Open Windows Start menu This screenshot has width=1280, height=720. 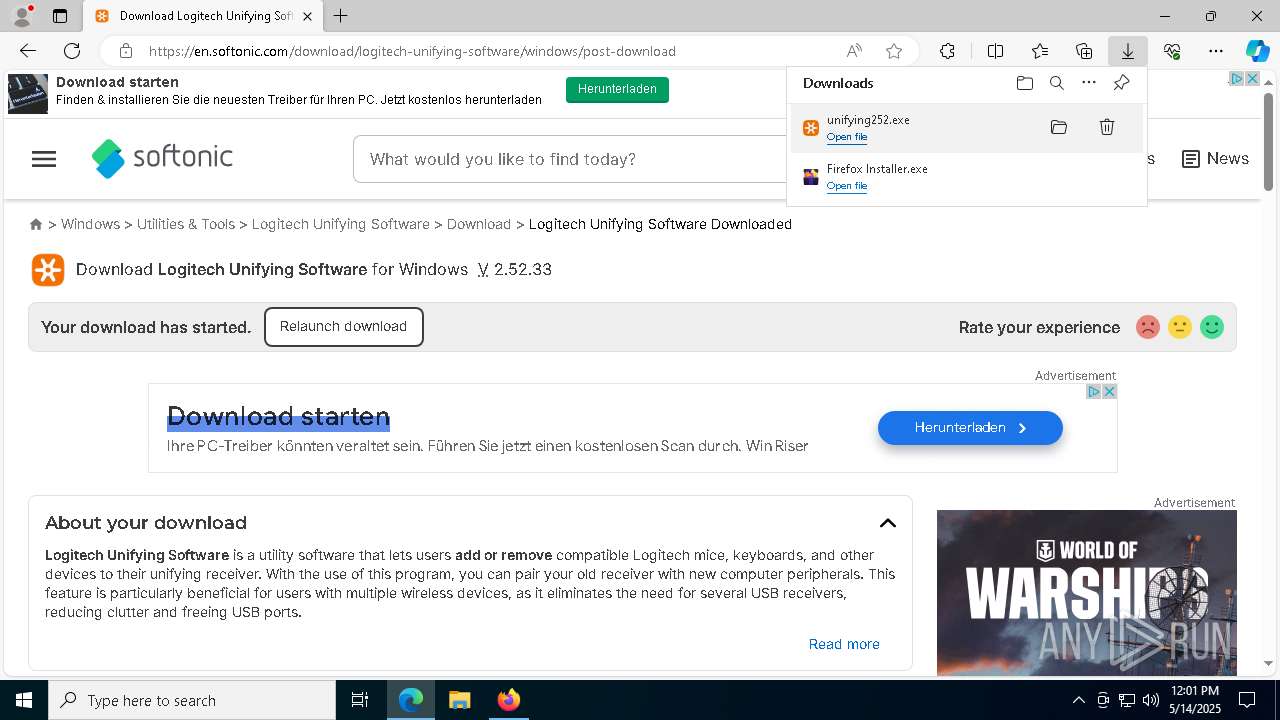pos(24,700)
